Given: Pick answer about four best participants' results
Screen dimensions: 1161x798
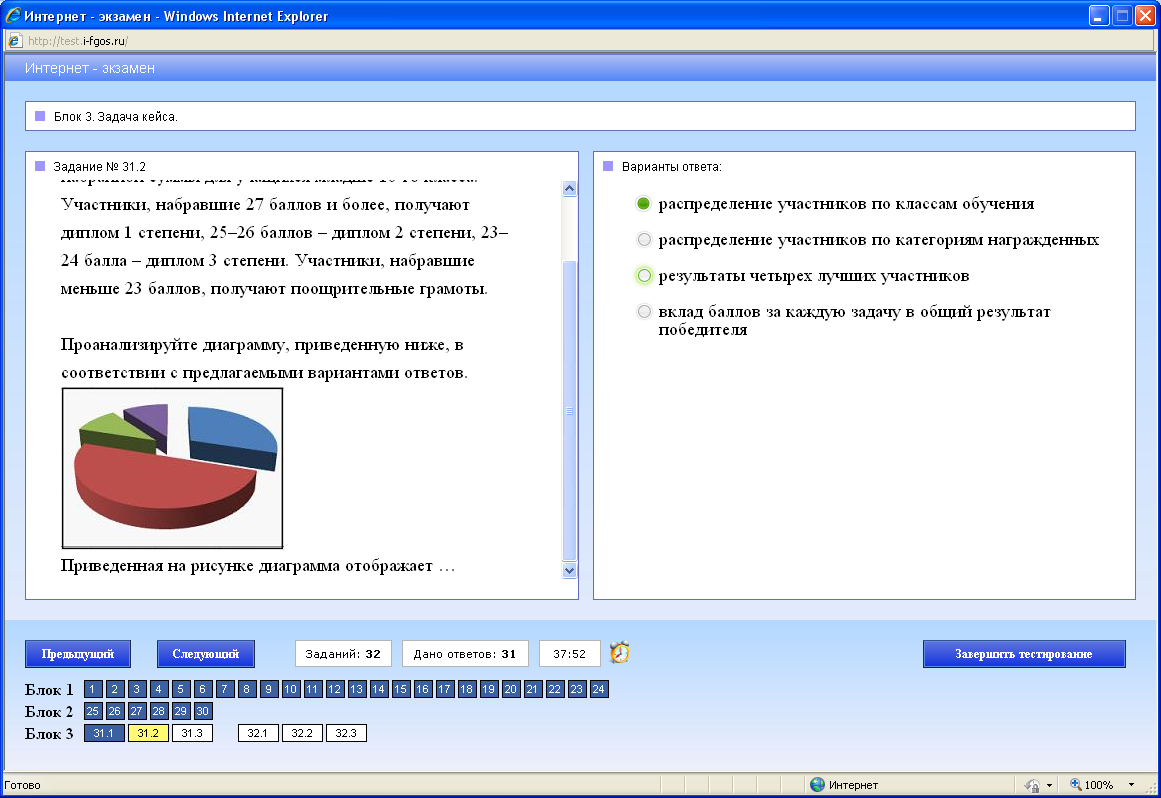Looking at the screenshot, I should click(643, 276).
